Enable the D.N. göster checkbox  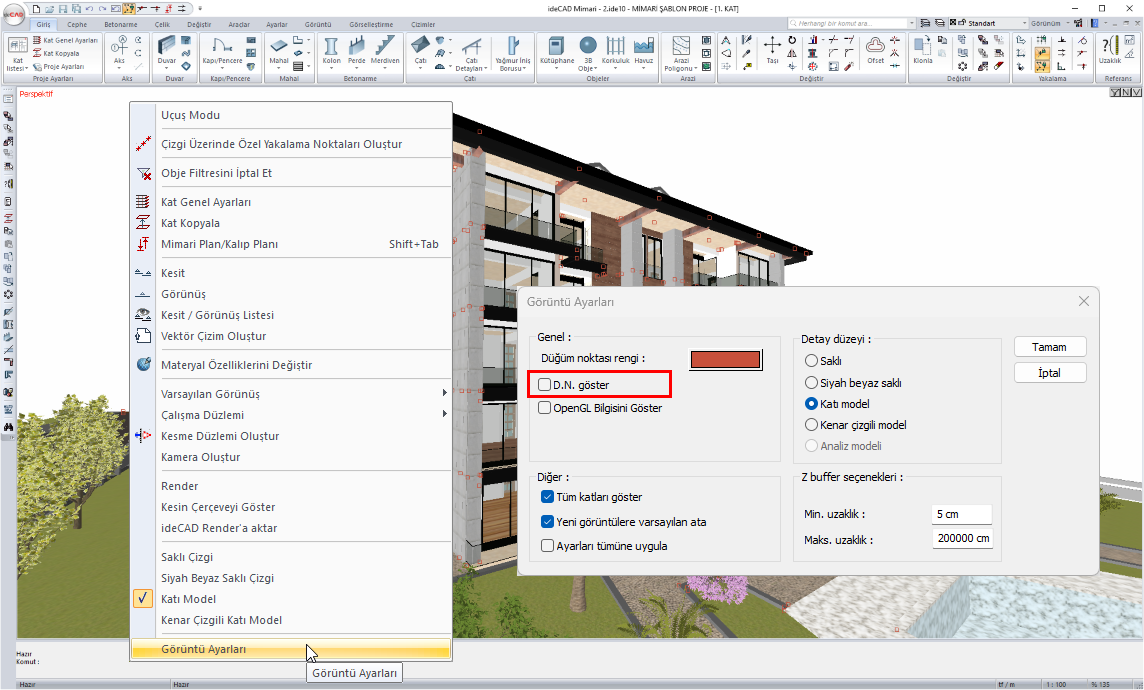[545, 385]
